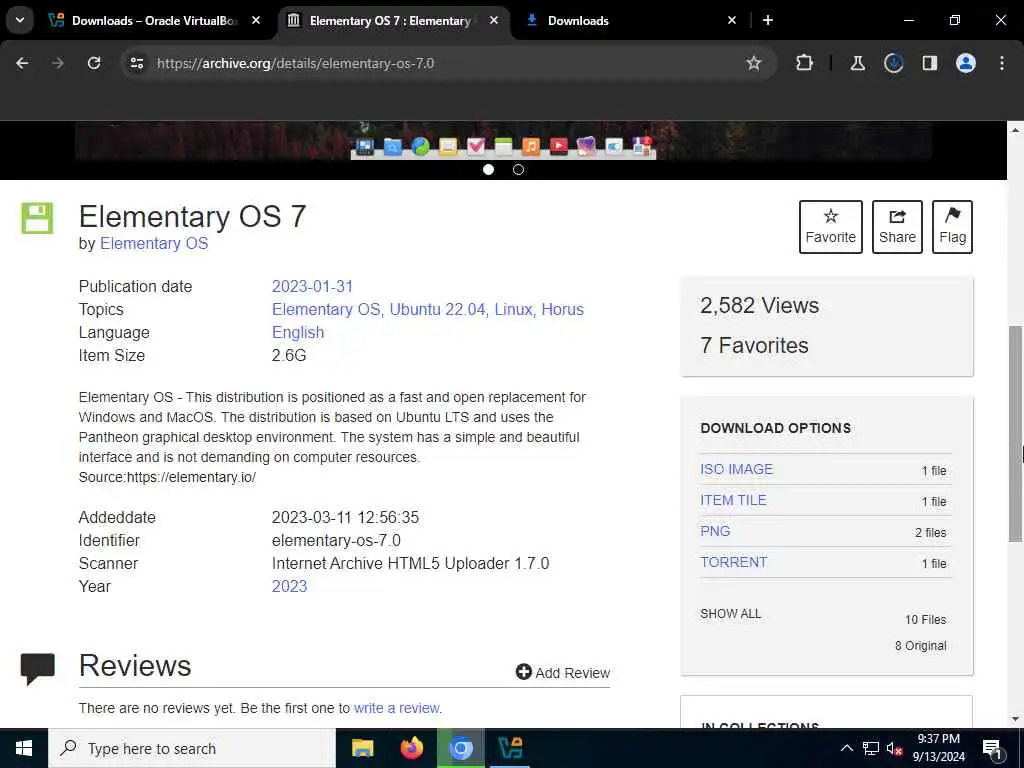Click the slideshow screenshot thumbnail

pos(503,141)
